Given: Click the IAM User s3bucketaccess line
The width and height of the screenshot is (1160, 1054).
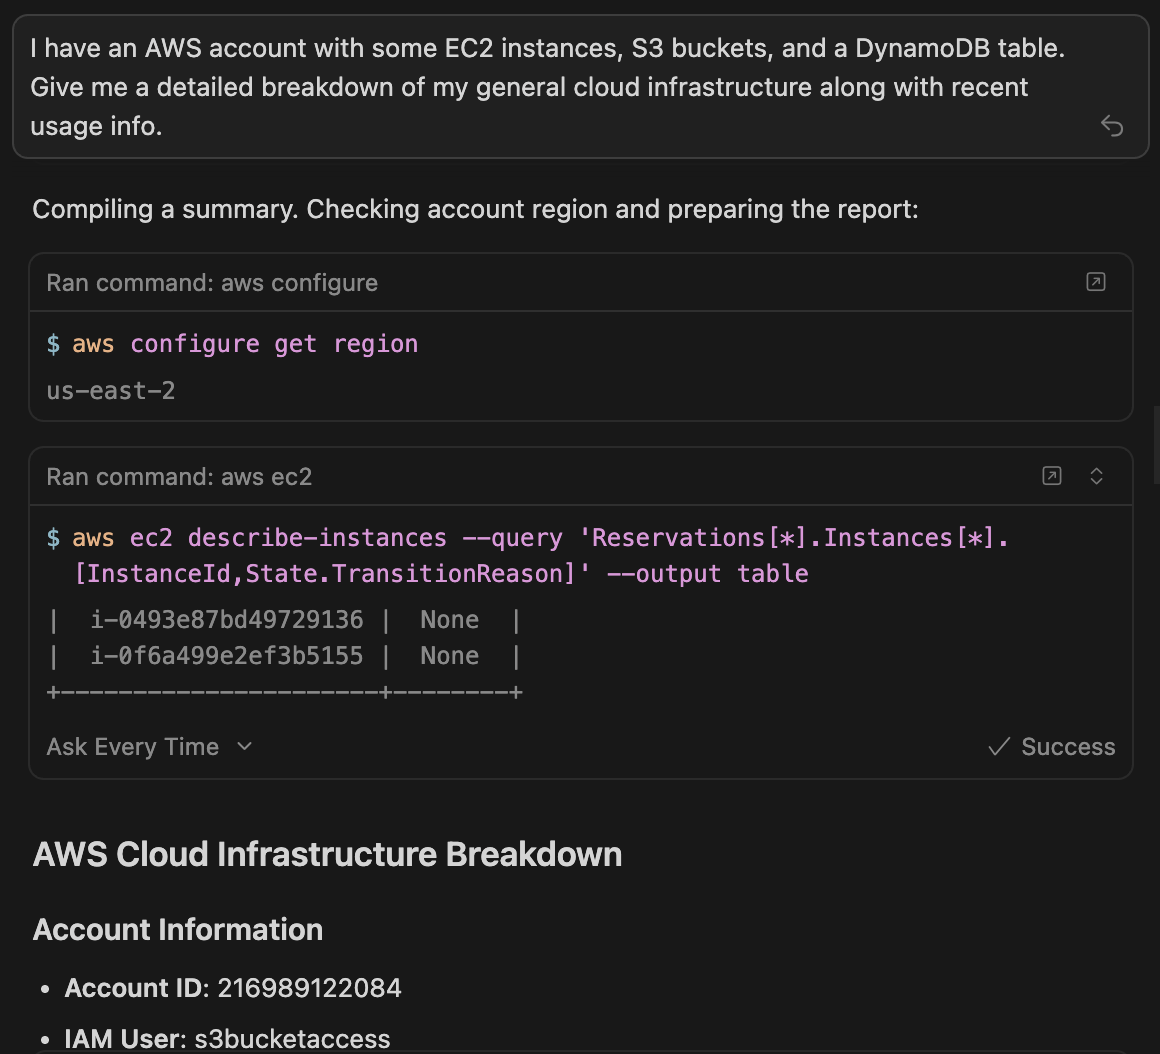Looking at the screenshot, I should [227, 1039].
